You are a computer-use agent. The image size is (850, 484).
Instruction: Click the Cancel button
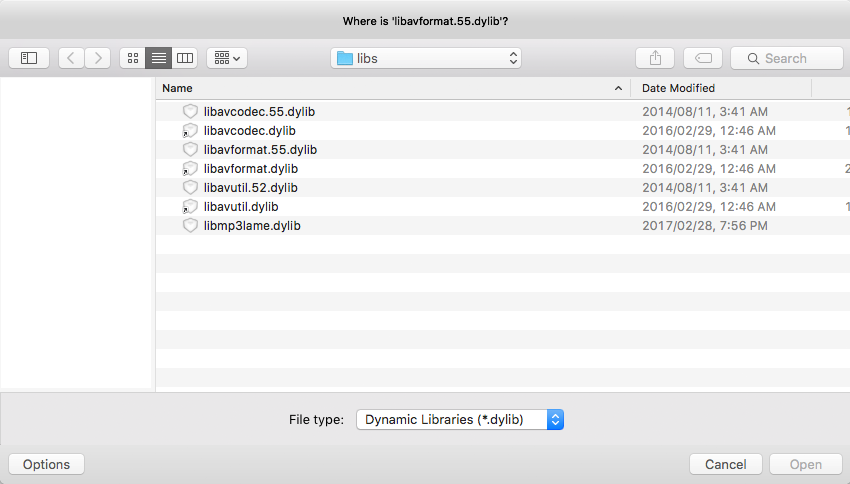tap(725, 464)
